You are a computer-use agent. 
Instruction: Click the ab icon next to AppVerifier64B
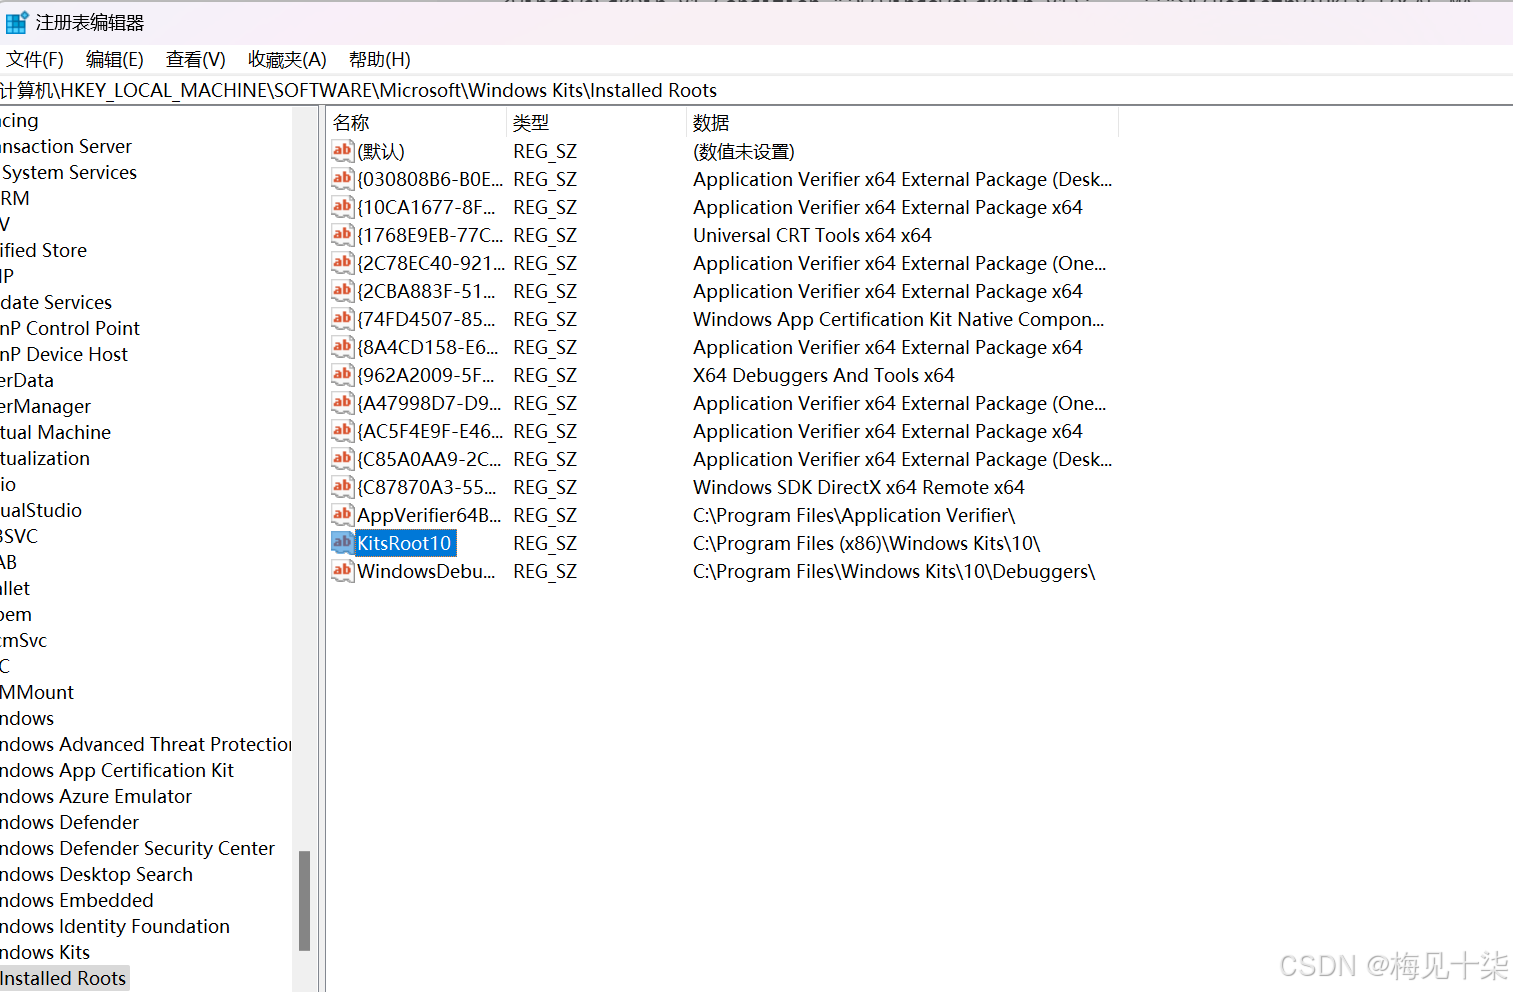point(341,515)
